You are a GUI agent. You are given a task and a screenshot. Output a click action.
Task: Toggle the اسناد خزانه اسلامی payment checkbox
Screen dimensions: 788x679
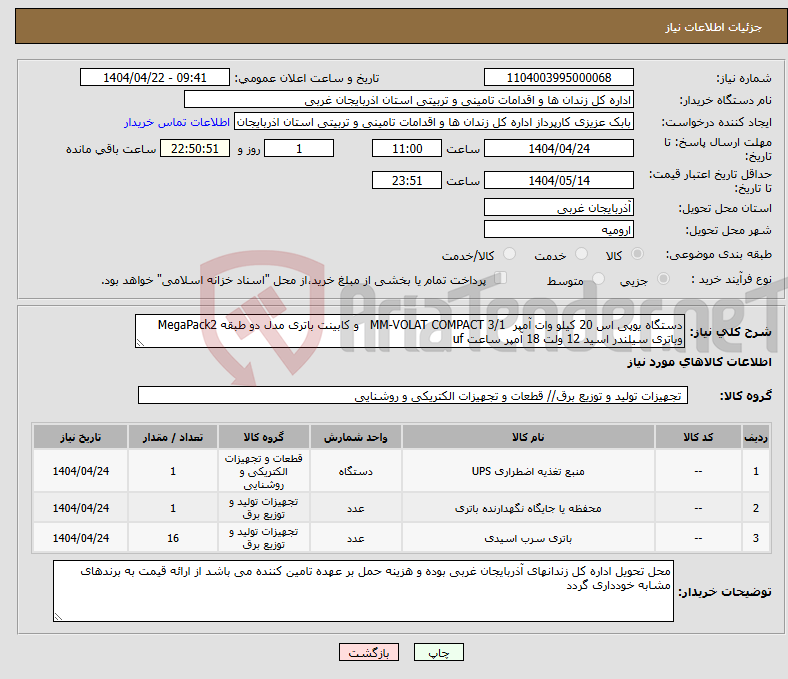pyautogui.click(x=500, y=277)
